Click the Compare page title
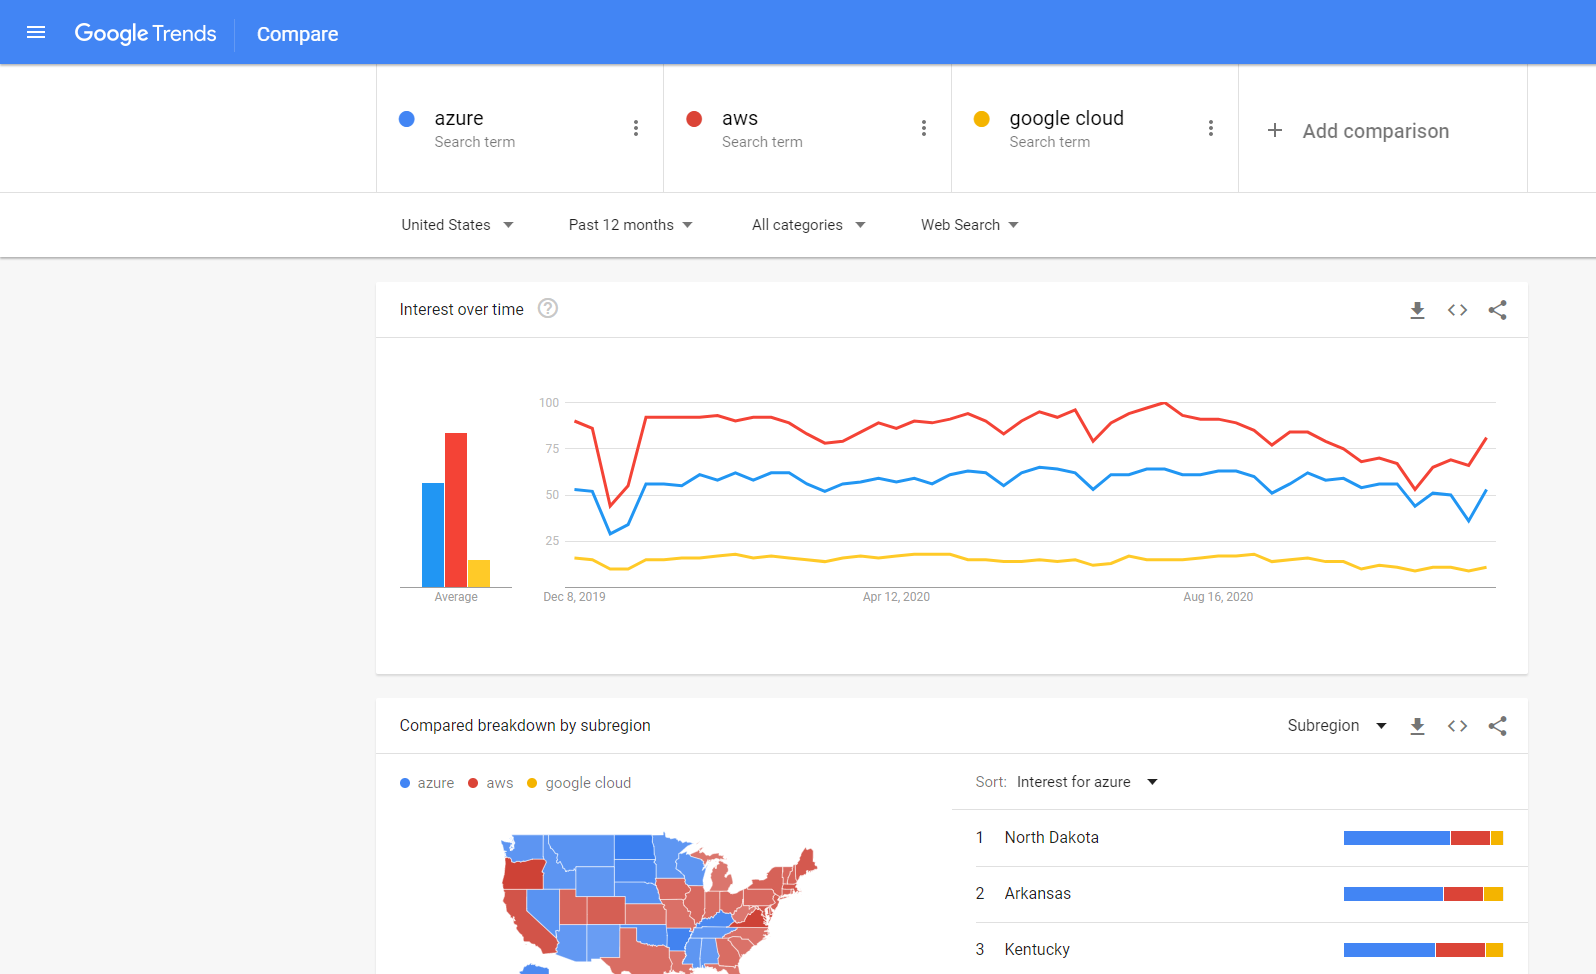 coord(297,34)
